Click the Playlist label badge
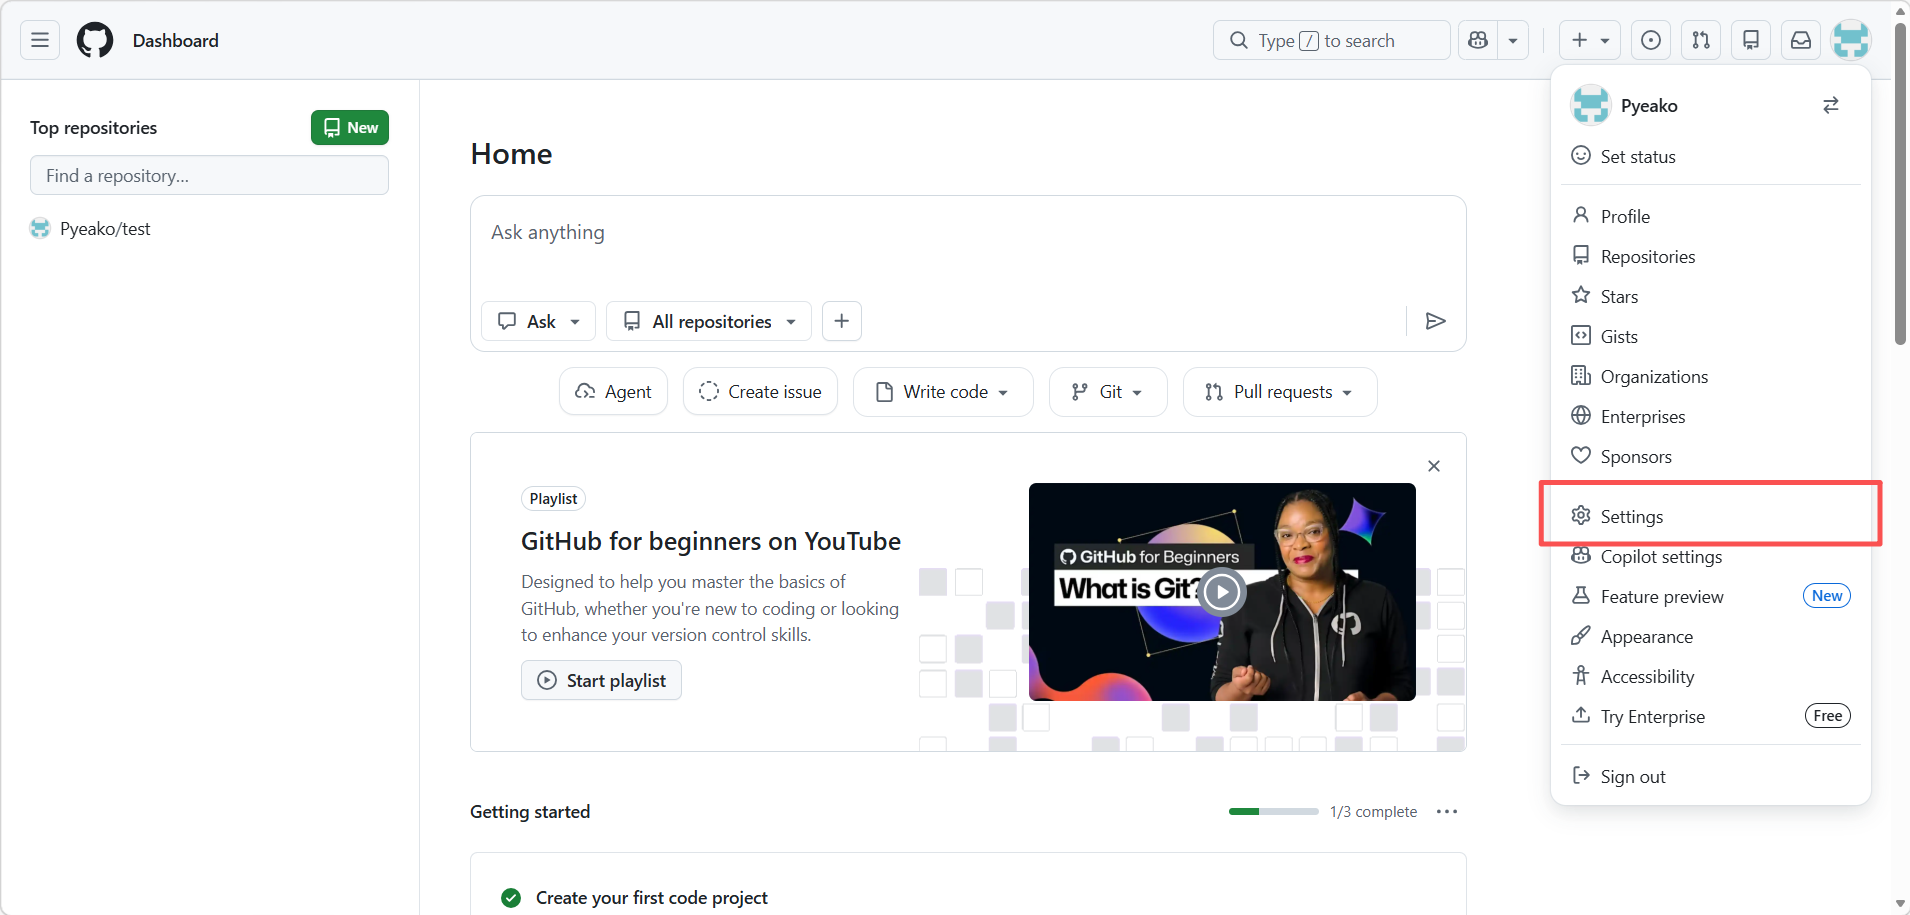1910x915 pixels. pyautogui.click(x=553, y=498)
